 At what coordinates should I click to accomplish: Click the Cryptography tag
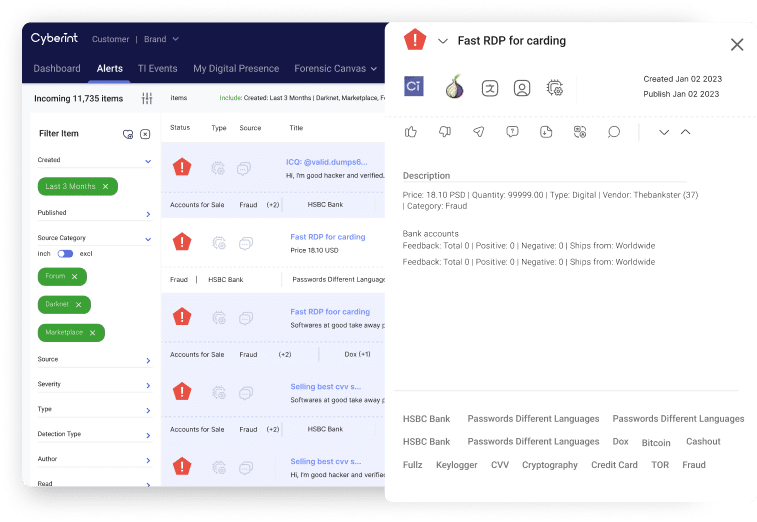pyautogui.click(x=549, y=465)
